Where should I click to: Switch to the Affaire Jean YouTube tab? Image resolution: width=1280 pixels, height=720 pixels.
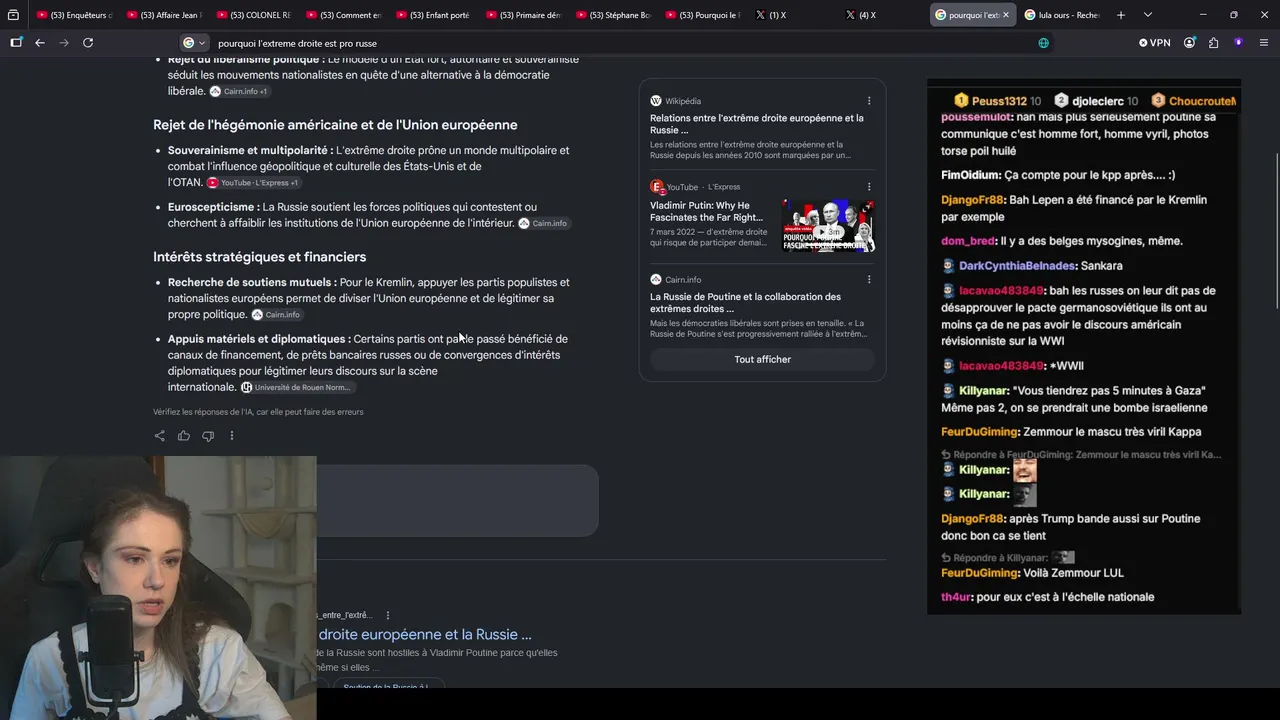tap(165, 15)
